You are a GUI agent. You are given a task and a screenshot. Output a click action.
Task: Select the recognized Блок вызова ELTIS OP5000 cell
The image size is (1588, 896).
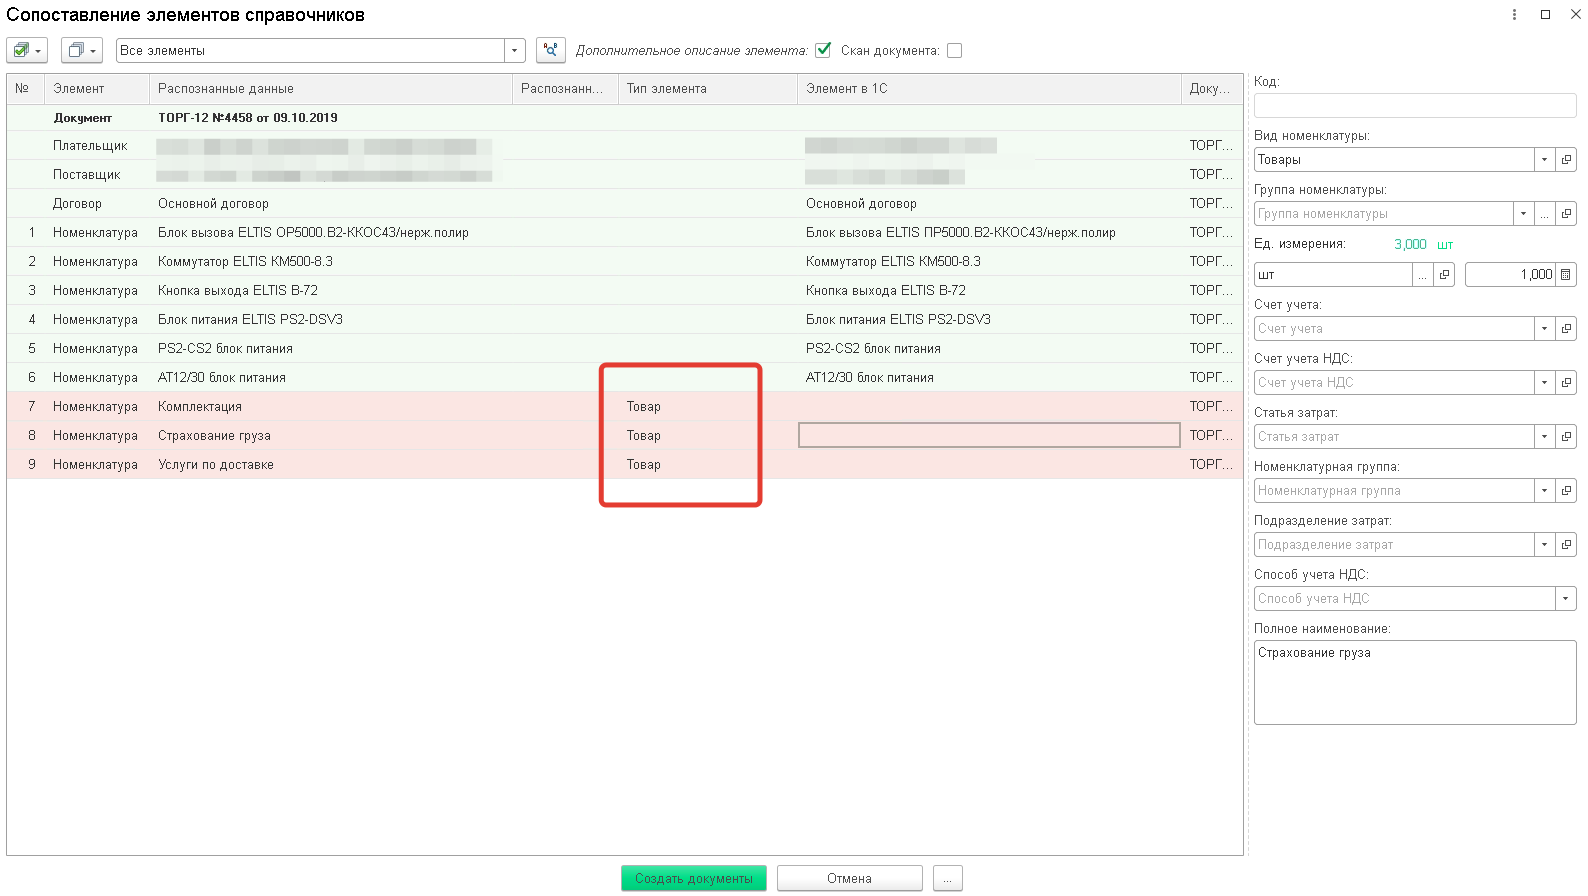330,233
